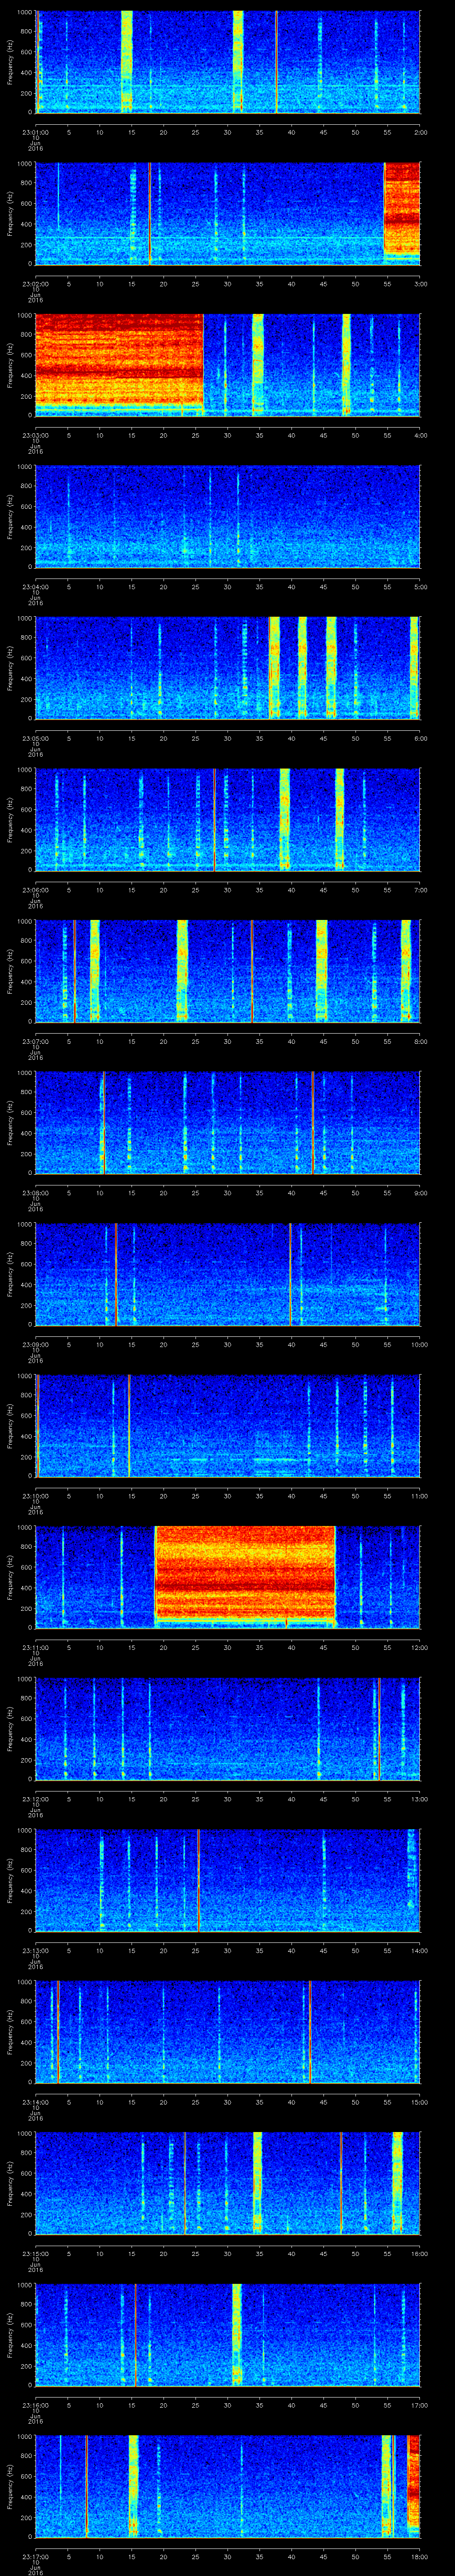Click the red noise block starting the 23:03:00 panel
455x2576 pixels.
pos(119,360)
